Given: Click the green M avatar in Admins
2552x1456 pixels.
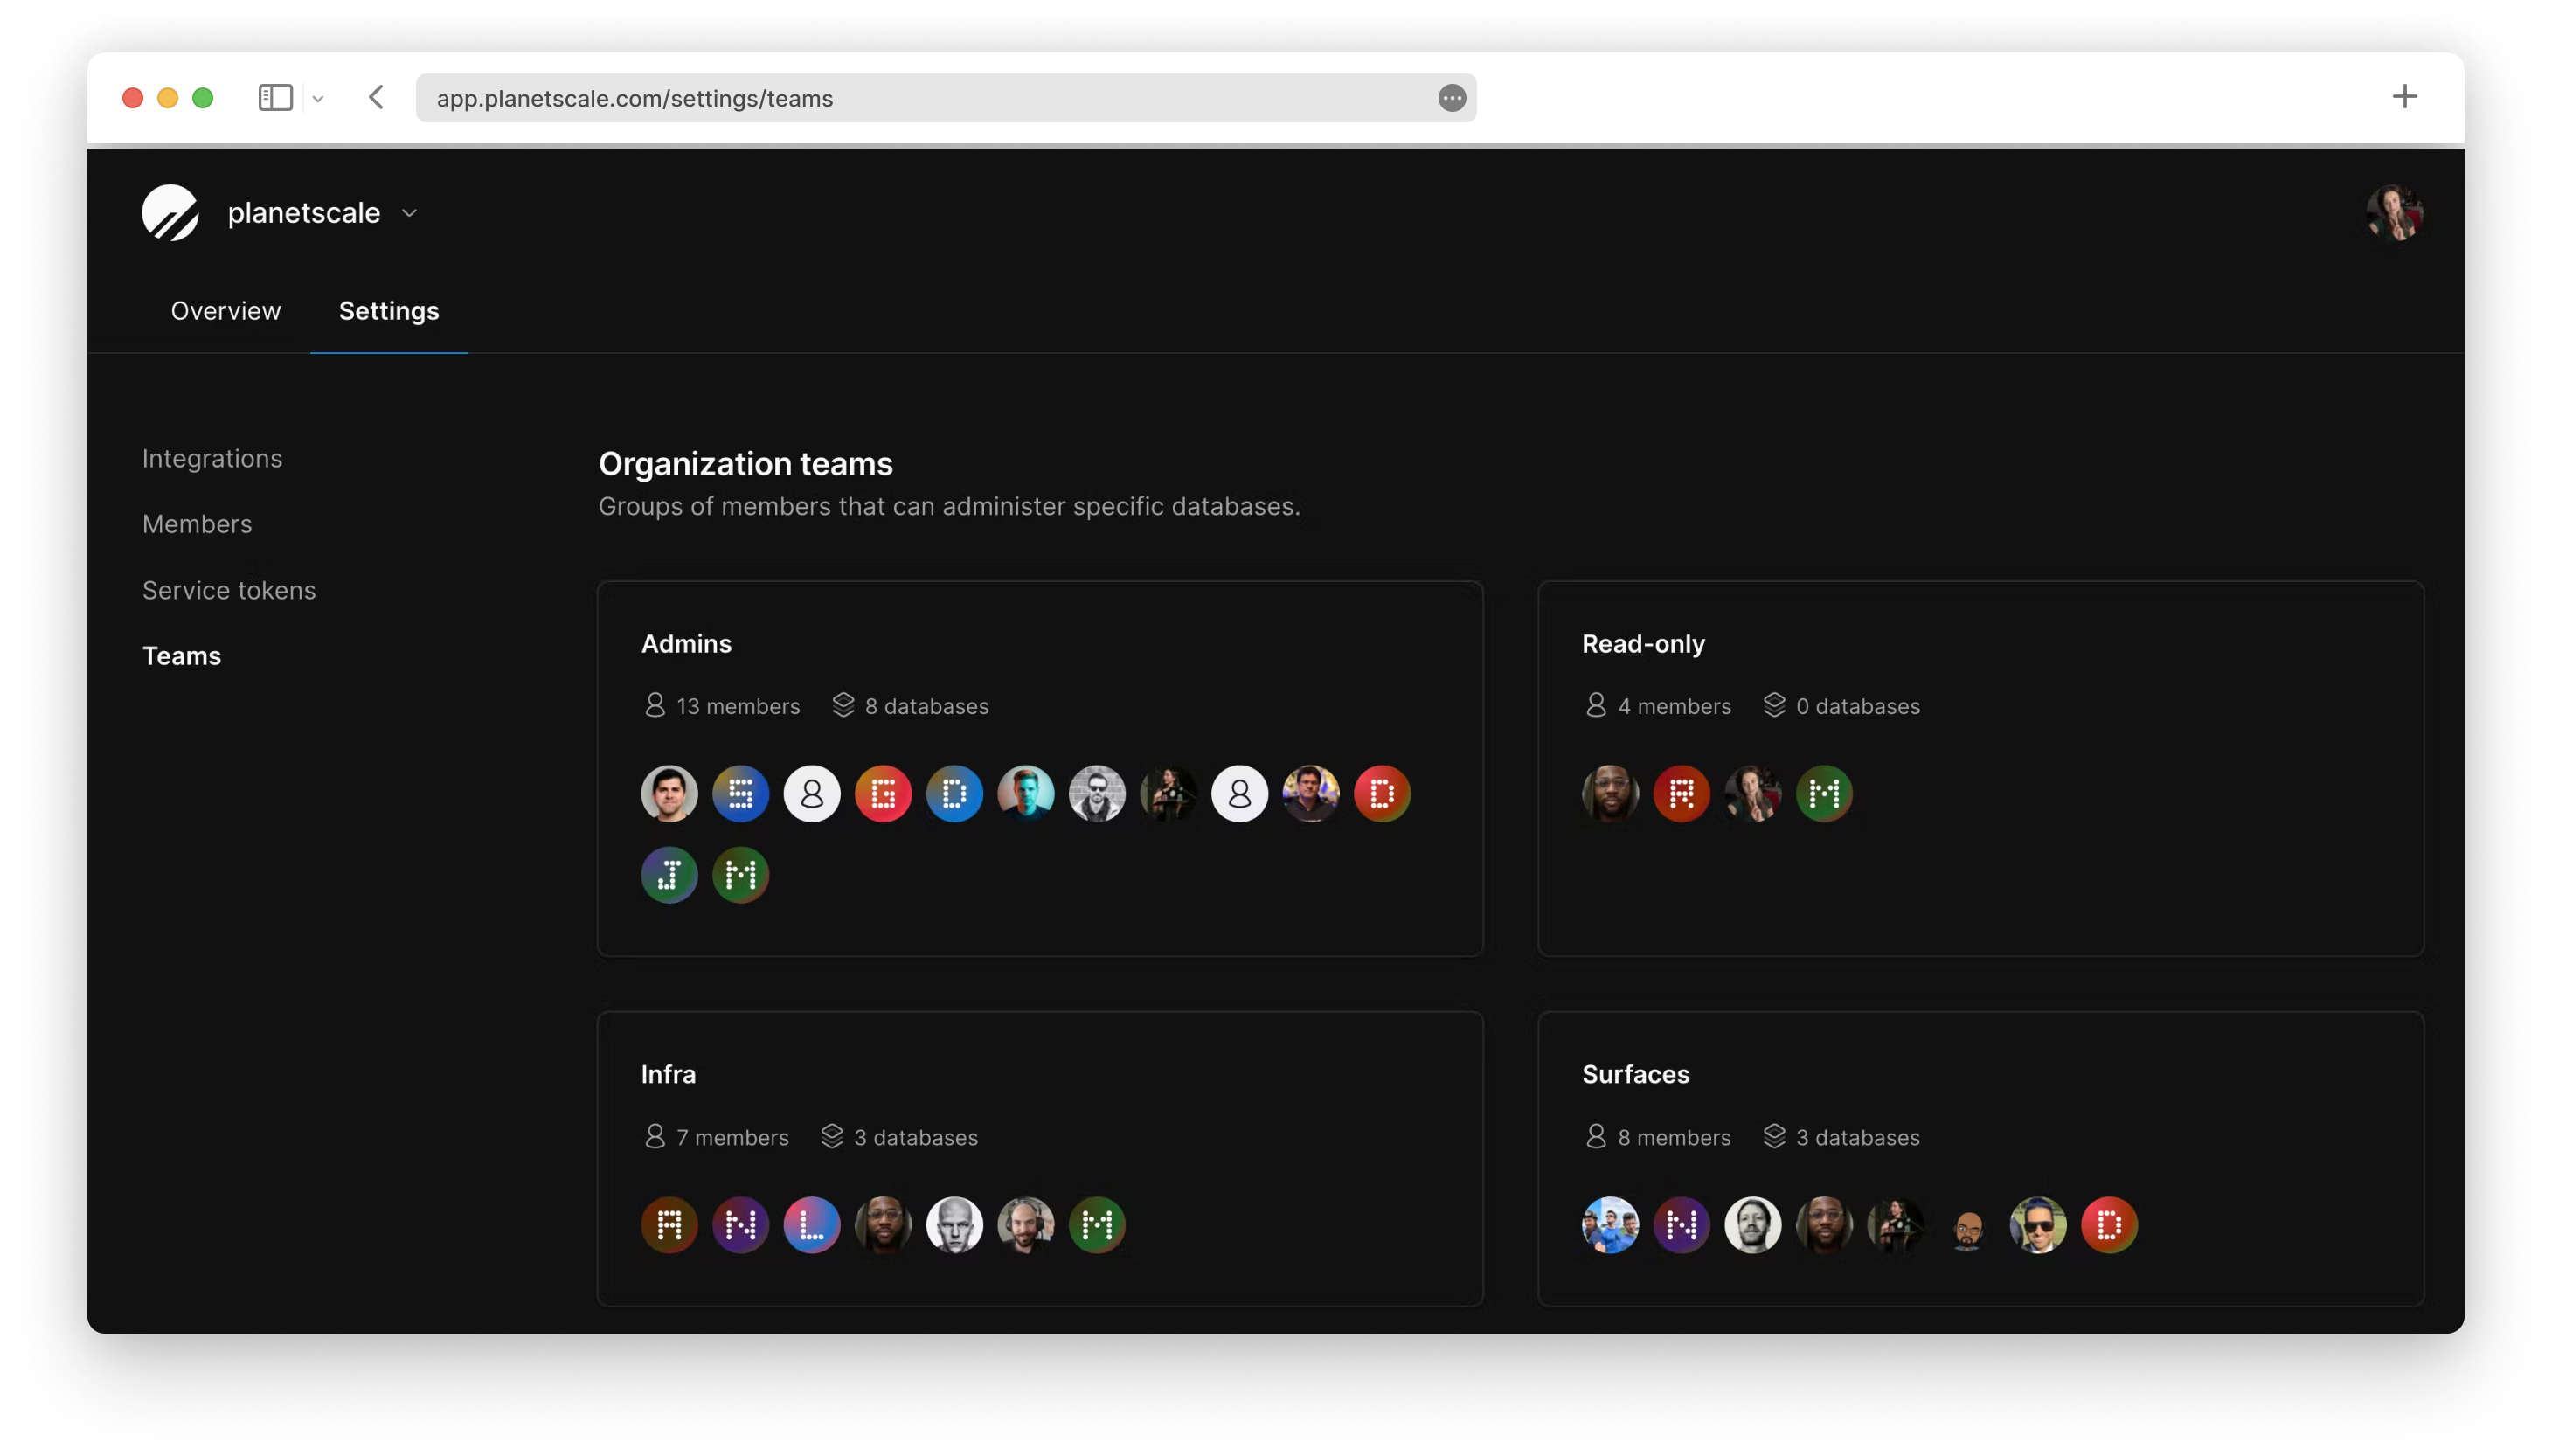Looking at the screenshot, I should coord(740,875).
